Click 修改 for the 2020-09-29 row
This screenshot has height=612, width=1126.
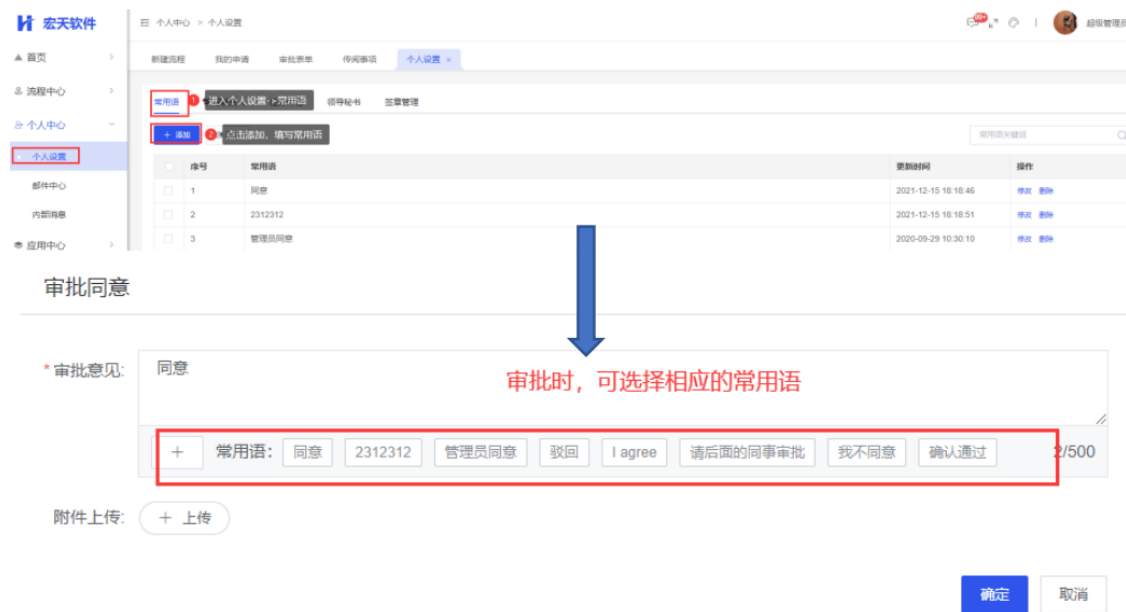click(1024, 238)
